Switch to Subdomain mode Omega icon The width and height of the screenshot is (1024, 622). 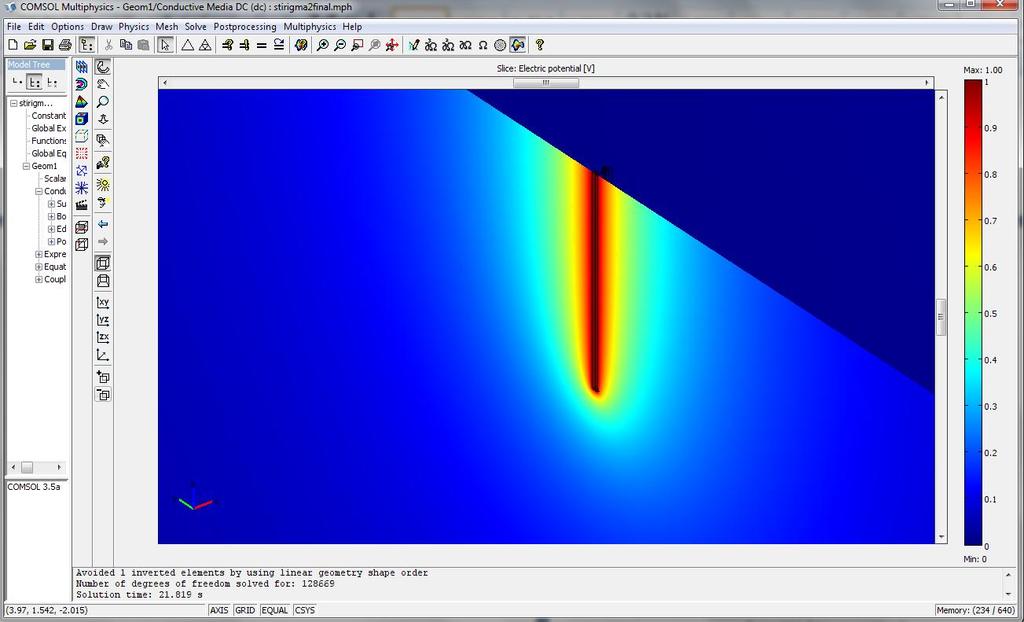click(483, 45)
